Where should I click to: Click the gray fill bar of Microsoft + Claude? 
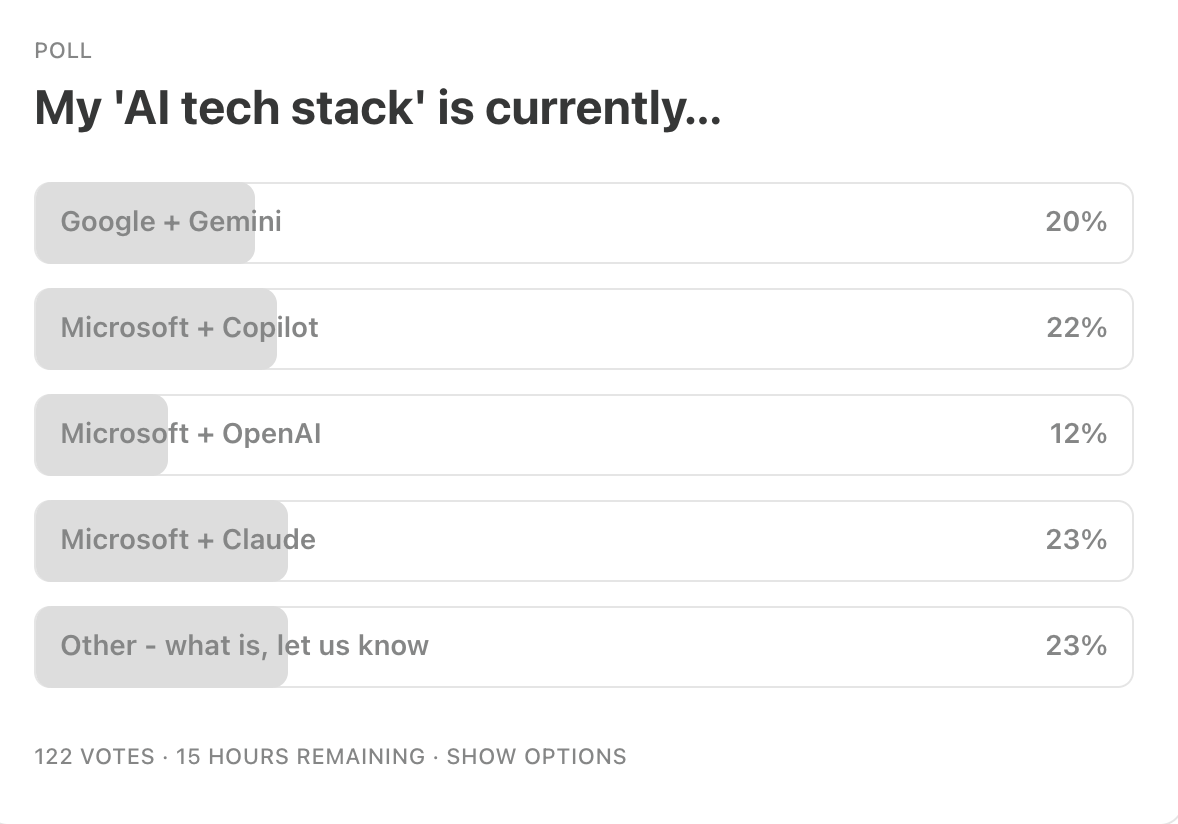(162, 541)
